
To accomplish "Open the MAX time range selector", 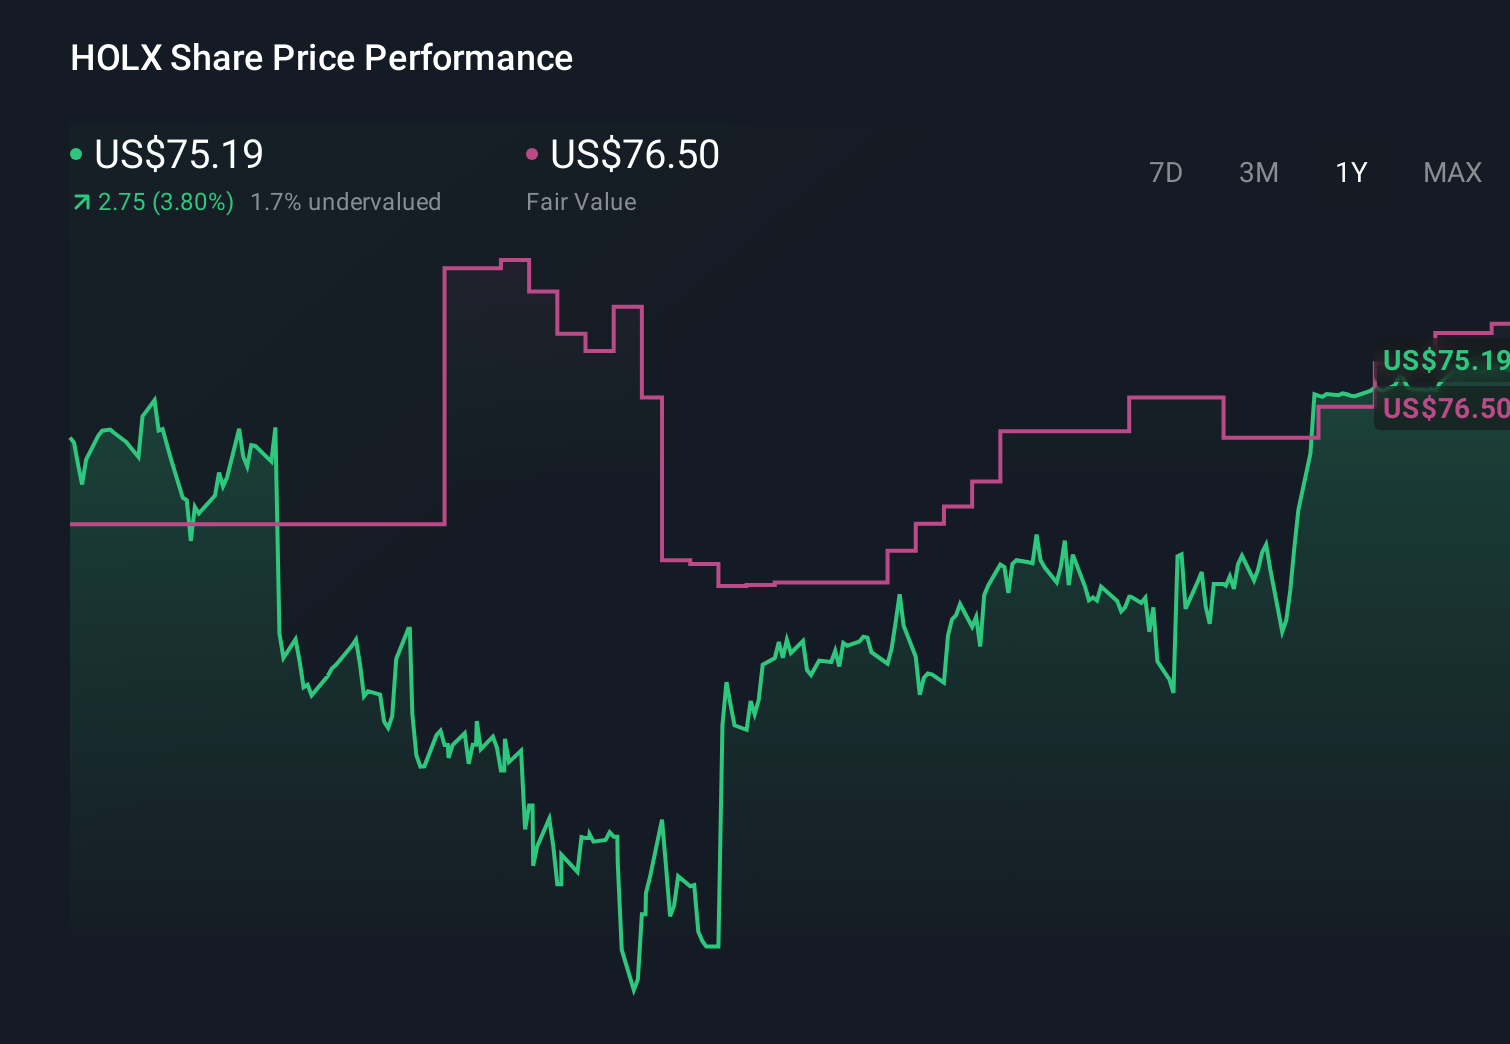I will click(x=1451, y=172).
